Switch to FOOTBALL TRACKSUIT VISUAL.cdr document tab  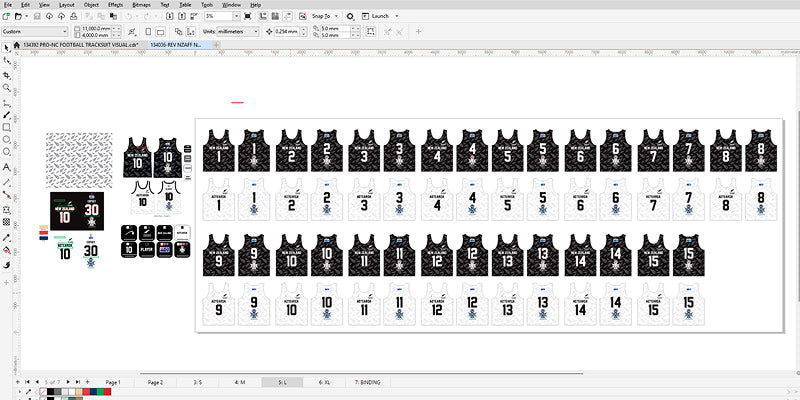pyautogui.click(x=81, y=45)
